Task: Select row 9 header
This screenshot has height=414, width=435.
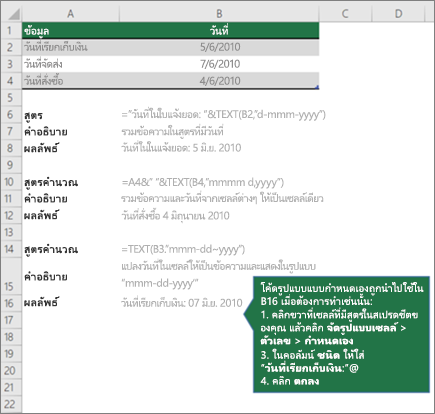Action: pos(11,165)
